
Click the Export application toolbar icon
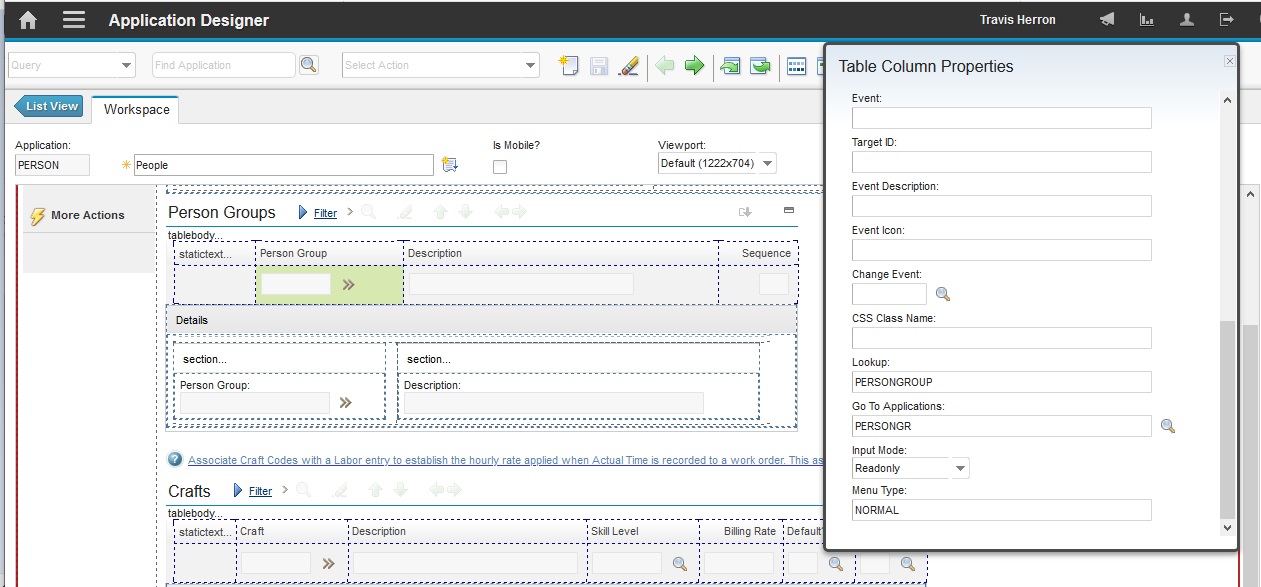point(761,65)
